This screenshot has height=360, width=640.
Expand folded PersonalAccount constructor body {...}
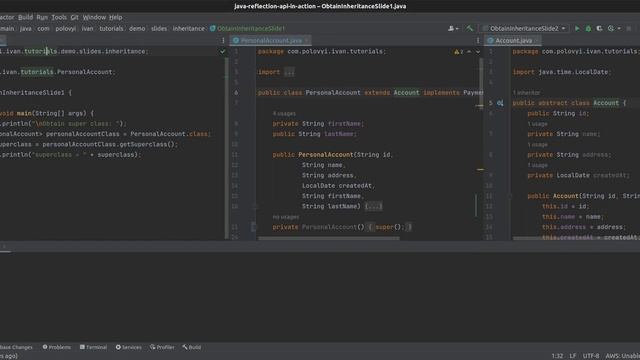(x=373, y=206)
